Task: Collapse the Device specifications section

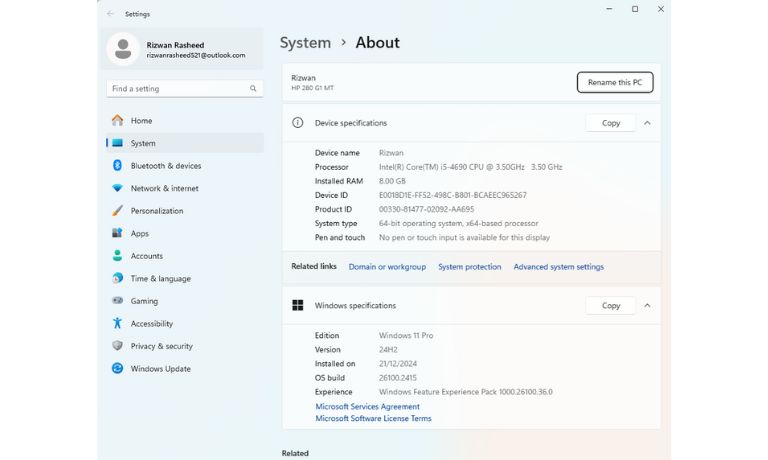Action: coord(647,123)
